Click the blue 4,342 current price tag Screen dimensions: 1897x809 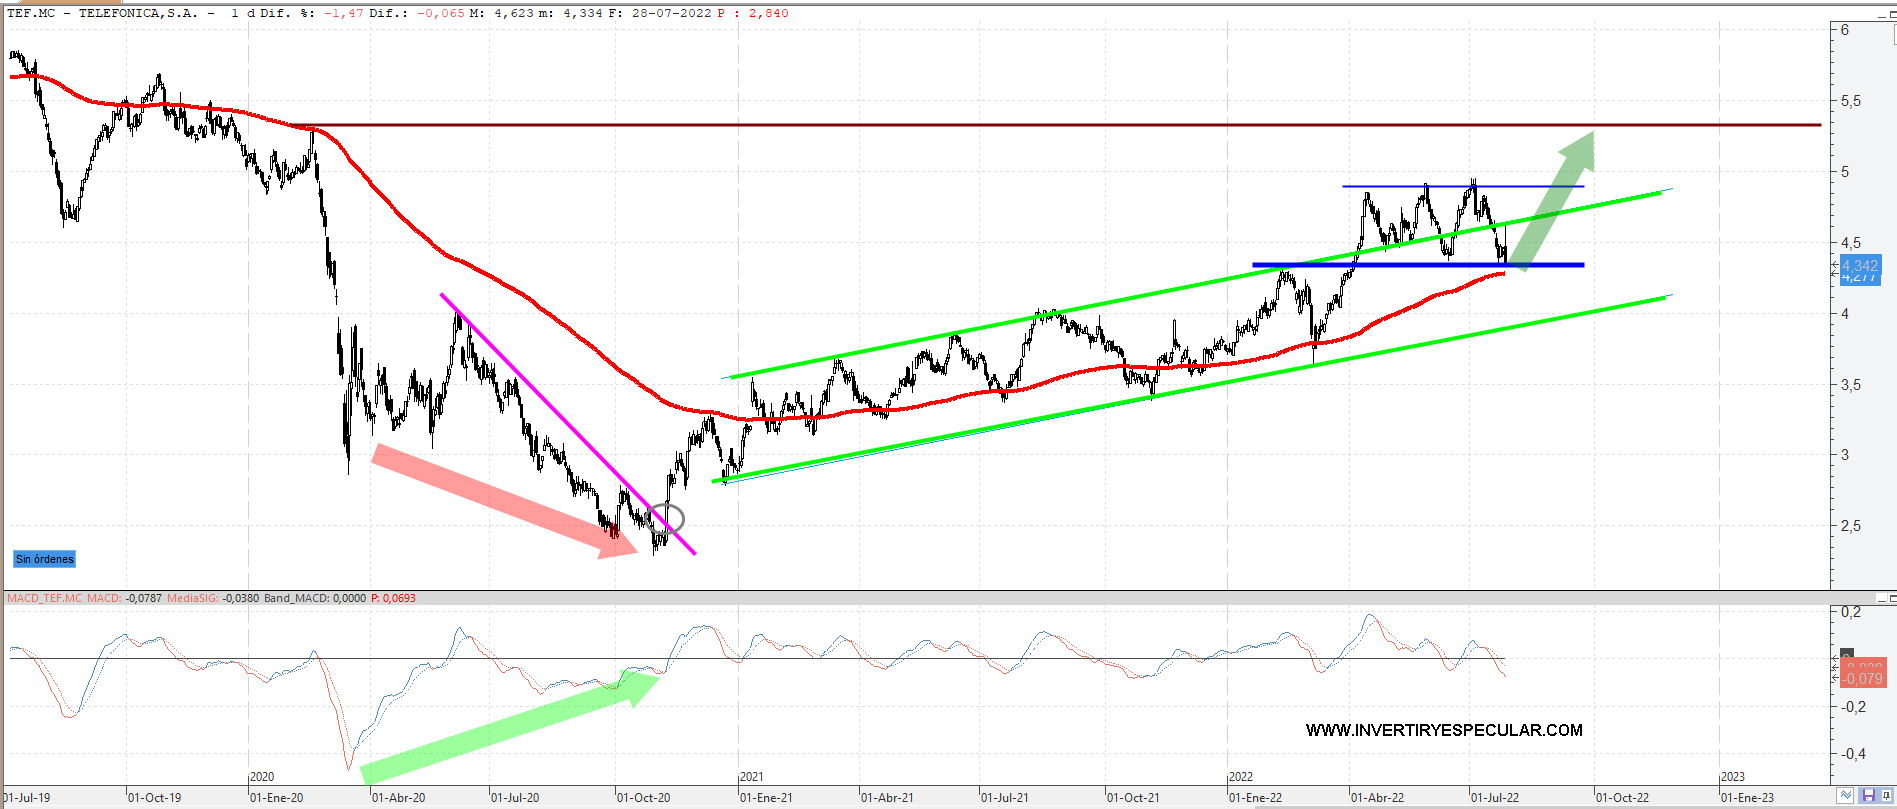click(1859, 265)
